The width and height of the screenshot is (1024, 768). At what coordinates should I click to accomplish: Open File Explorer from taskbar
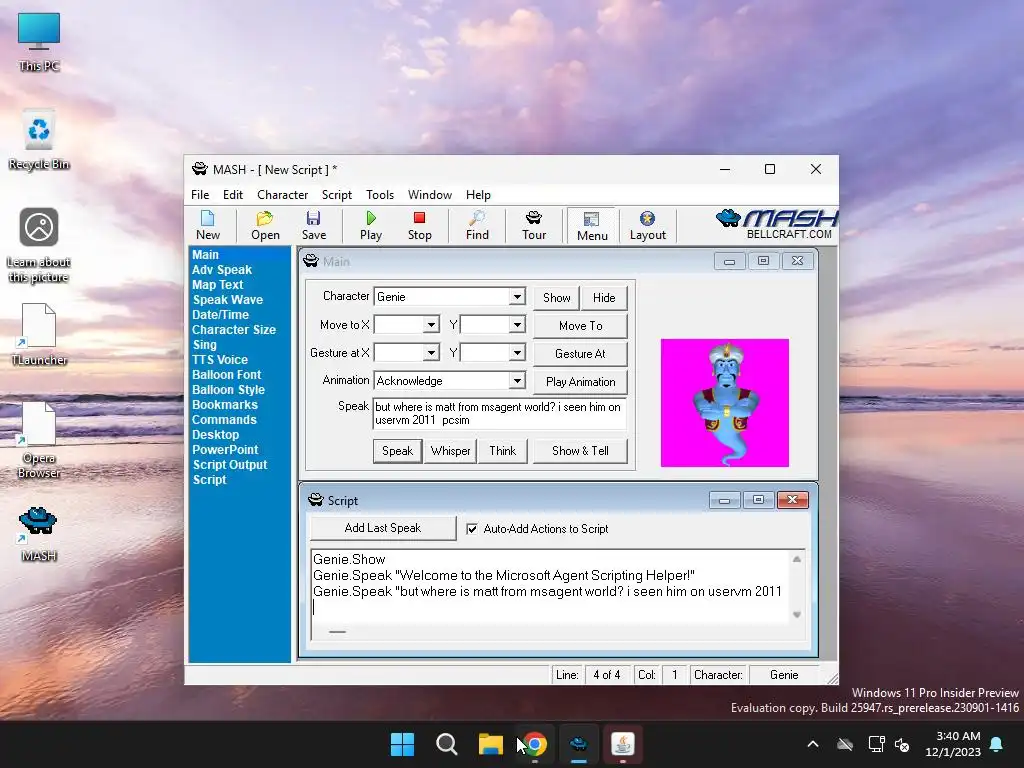click(x=490, y=744)
